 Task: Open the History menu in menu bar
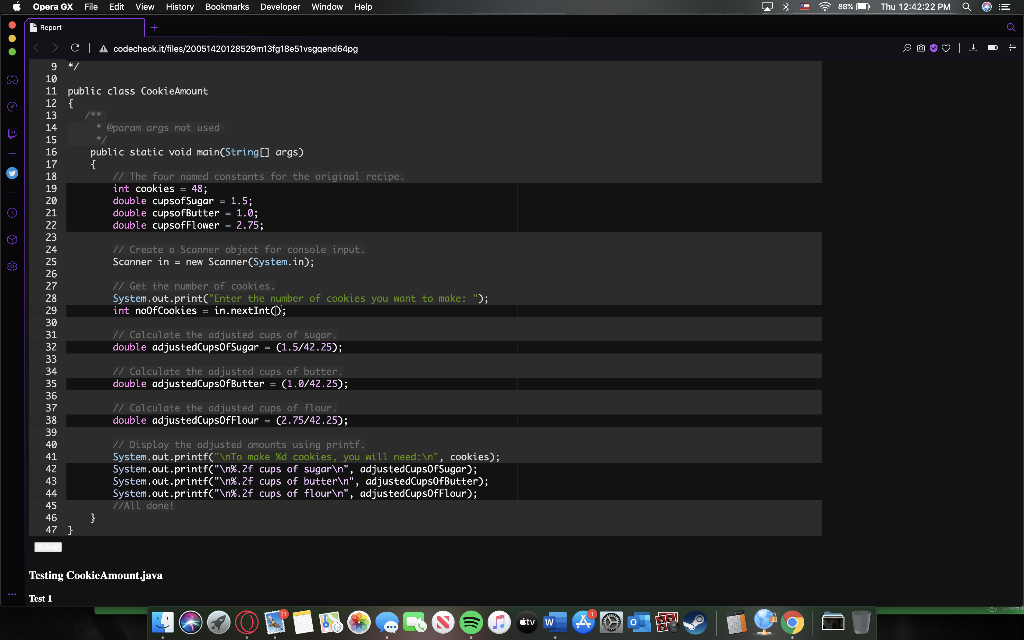pyautogui.click(x=180, y=7)
